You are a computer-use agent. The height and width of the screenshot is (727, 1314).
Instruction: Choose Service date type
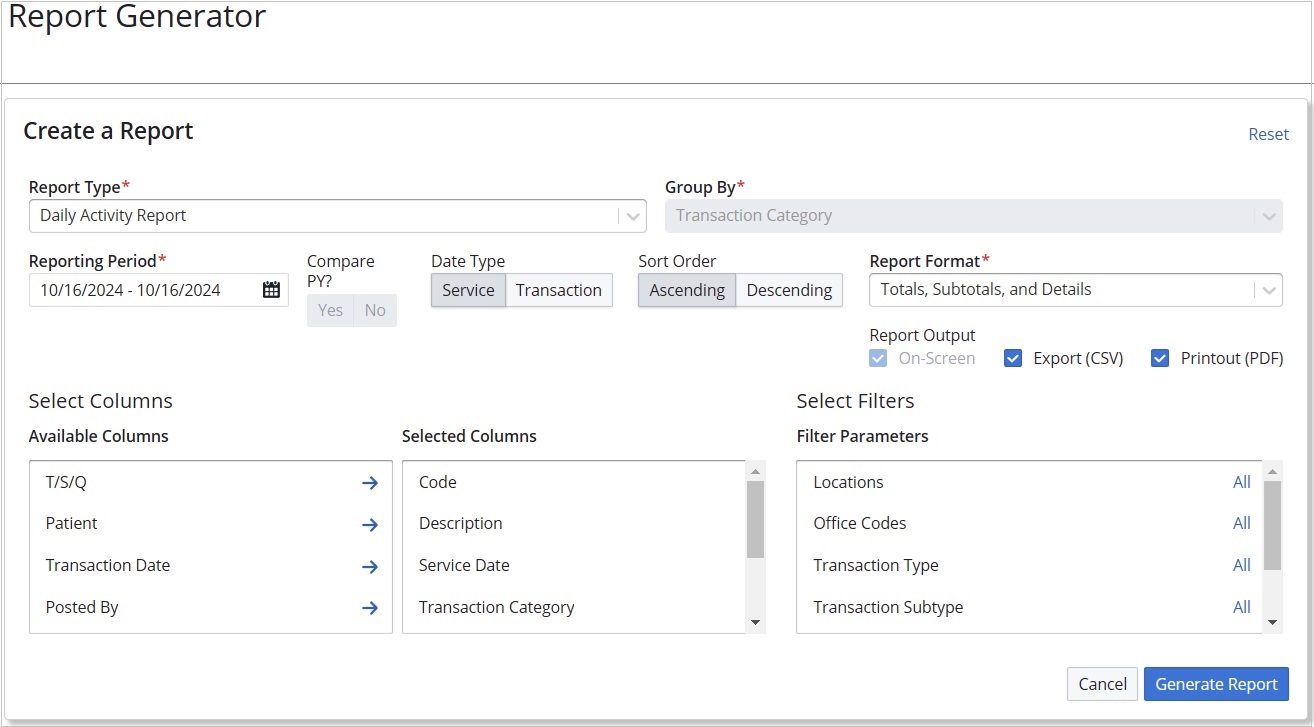tap(468, 290)
